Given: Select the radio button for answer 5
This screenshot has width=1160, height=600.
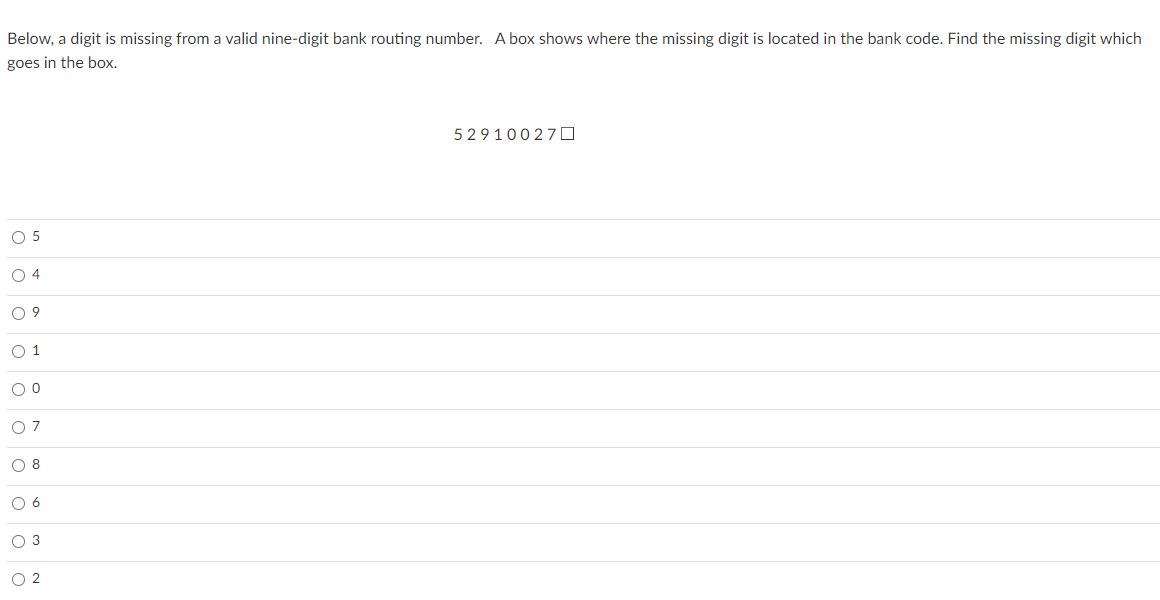Looking at the screenshot, I should coord(19,236).
